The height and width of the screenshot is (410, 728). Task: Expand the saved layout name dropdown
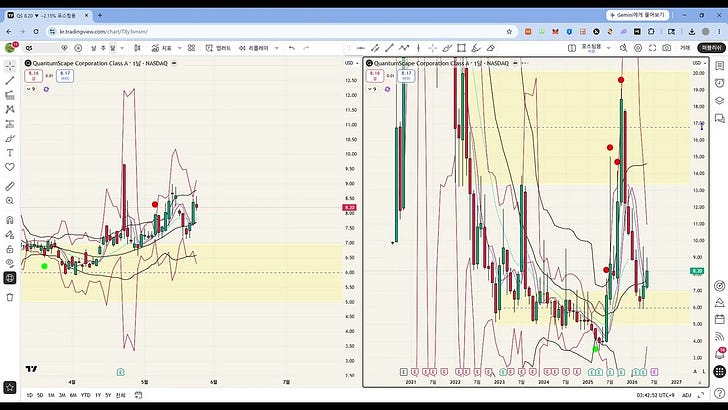tap(608, 48)
